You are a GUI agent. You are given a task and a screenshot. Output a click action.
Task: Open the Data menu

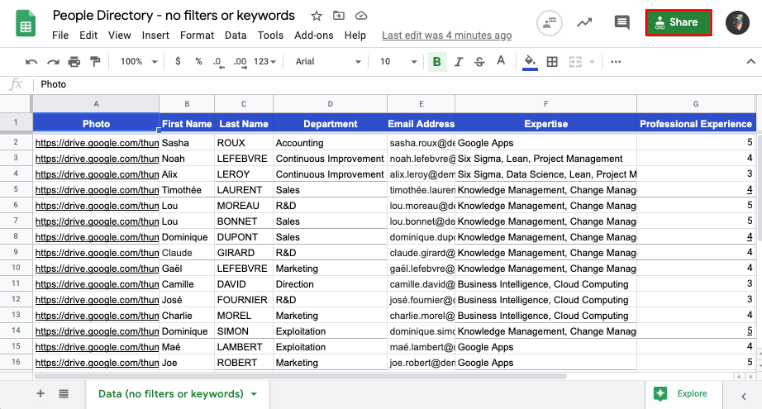[235, 35]
